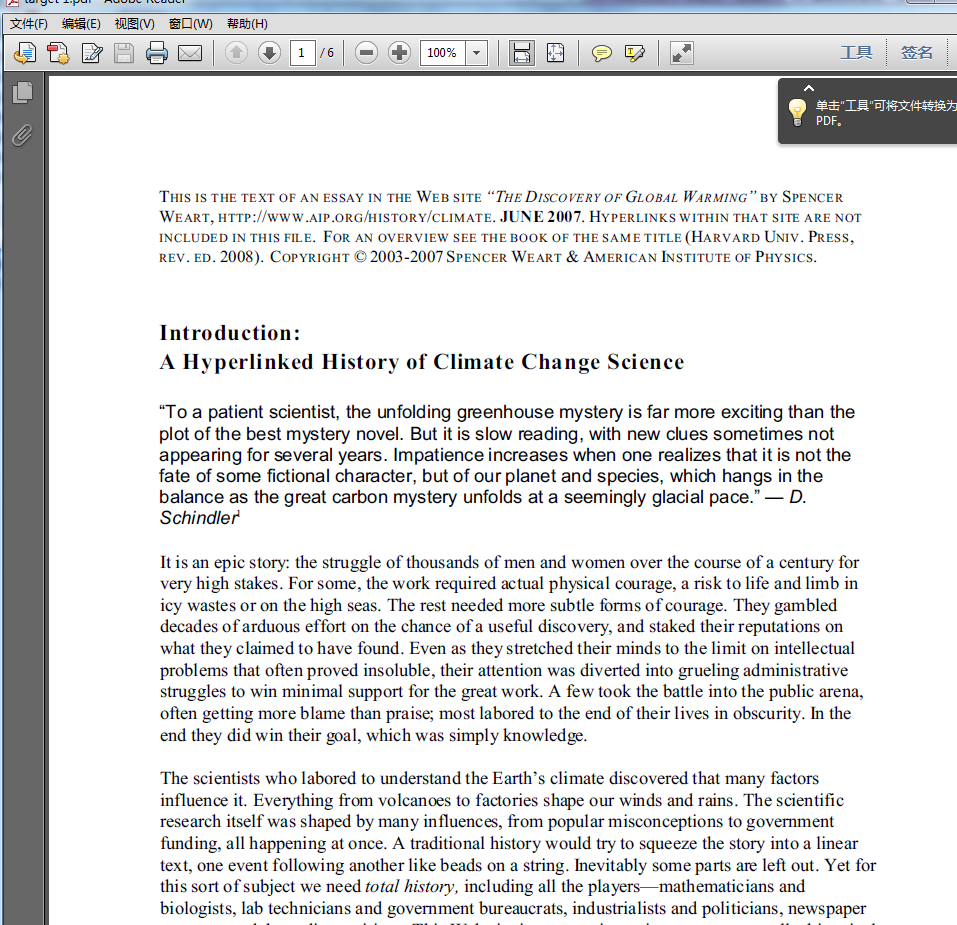Click the Fit one full page icon
This screenshot has width=957, height=925.
point(555,53)
